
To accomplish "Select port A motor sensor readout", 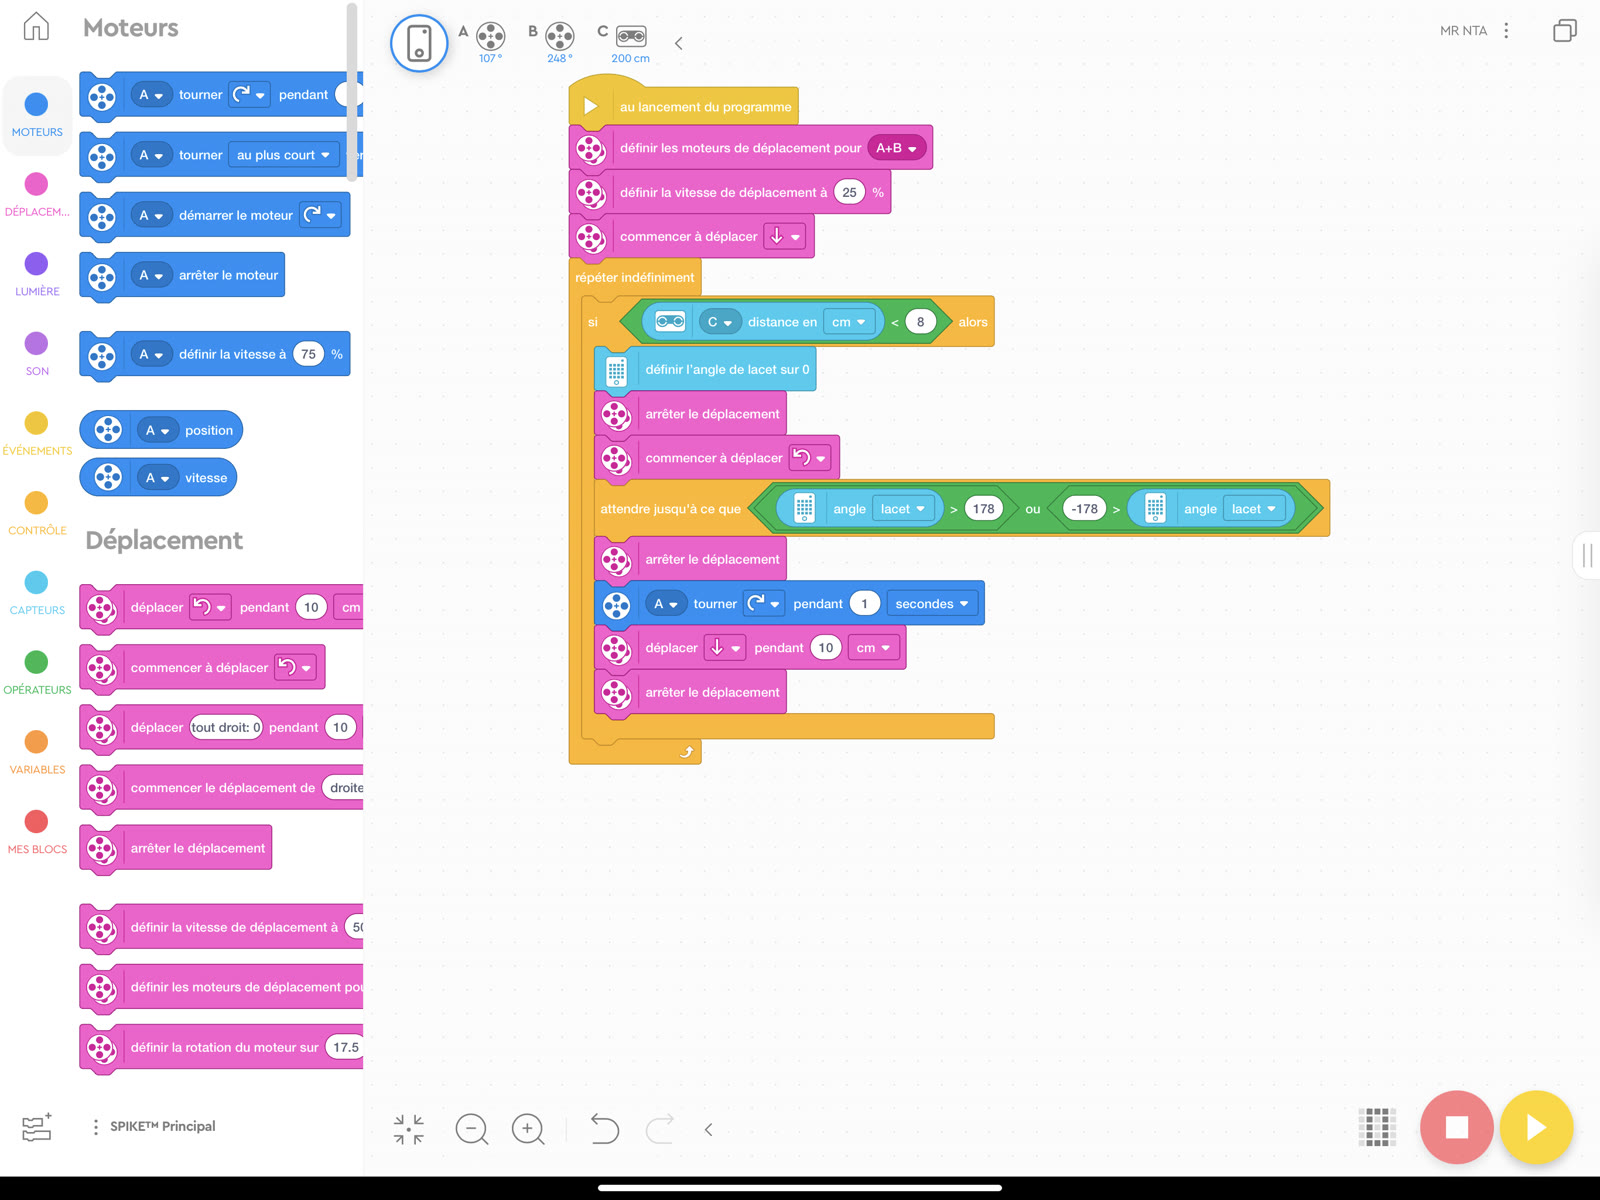I will coord(490,43).
